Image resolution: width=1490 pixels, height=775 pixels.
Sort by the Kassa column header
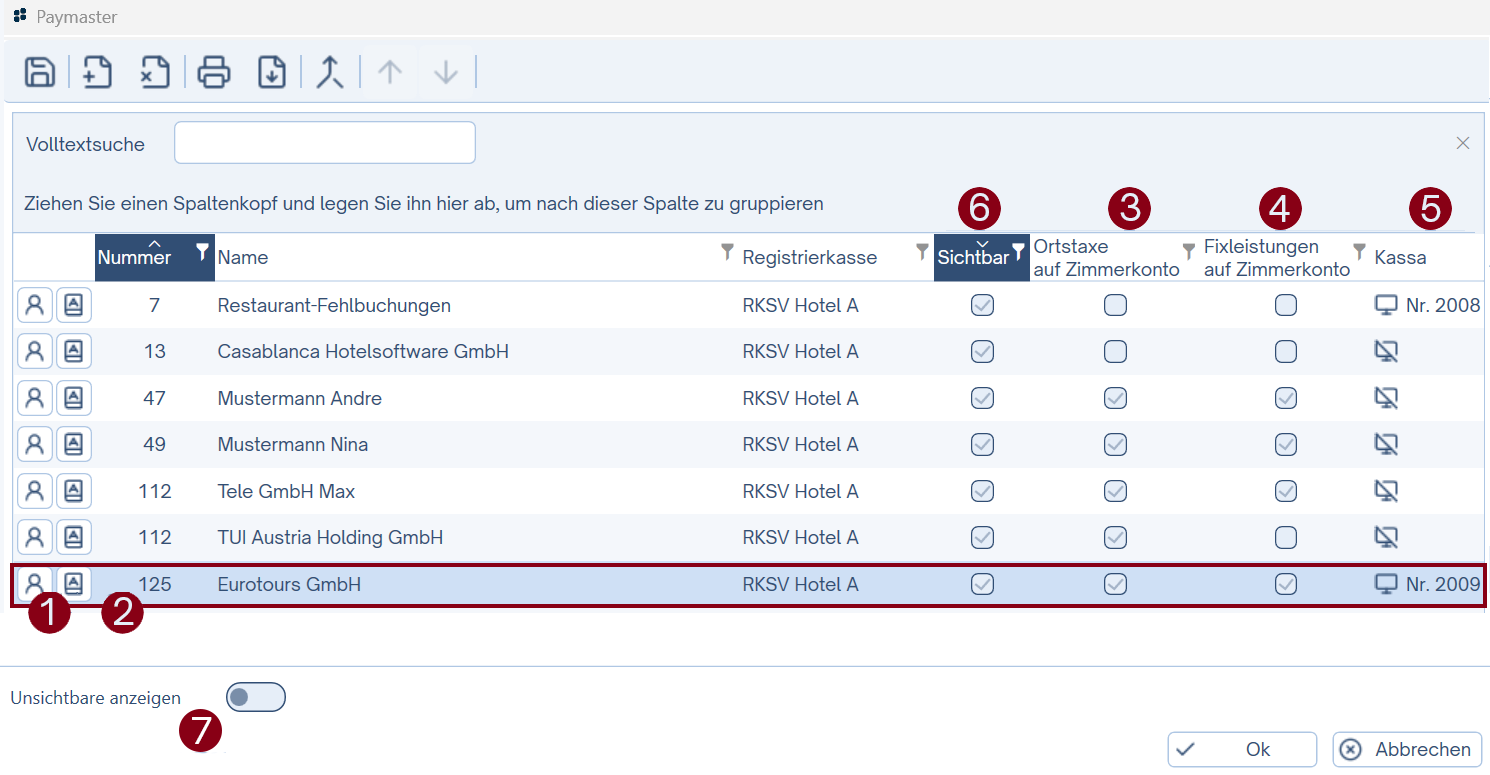coord(1400,258)
